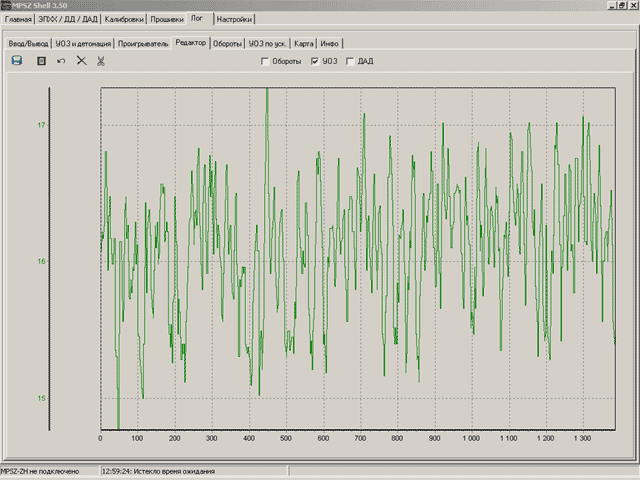This screenshot has height=480, width=640.
Task: Open the УОЗ по уск. sub-tab
Action: pos(267,44)
